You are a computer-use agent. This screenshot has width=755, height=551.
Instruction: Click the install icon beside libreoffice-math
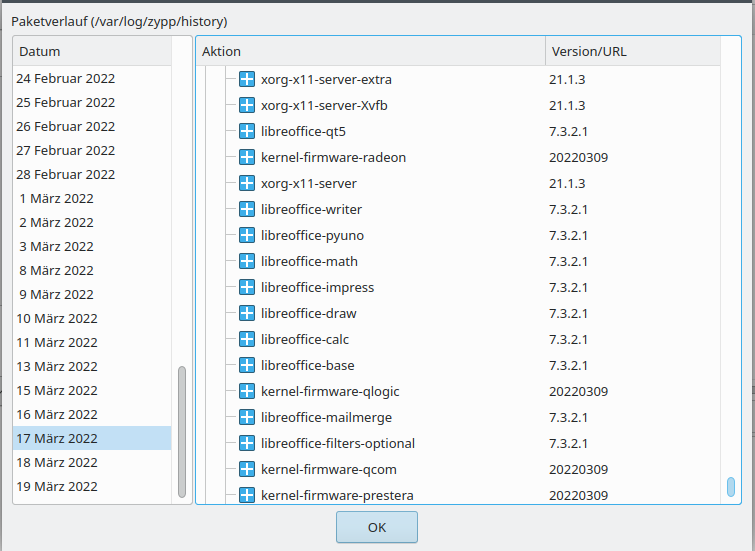tap(247, 261)
